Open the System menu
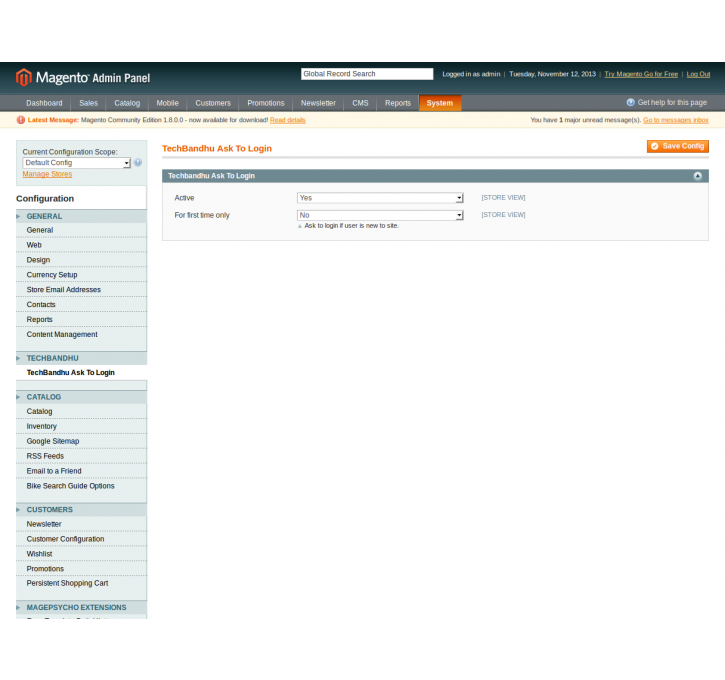 [440, 103]
